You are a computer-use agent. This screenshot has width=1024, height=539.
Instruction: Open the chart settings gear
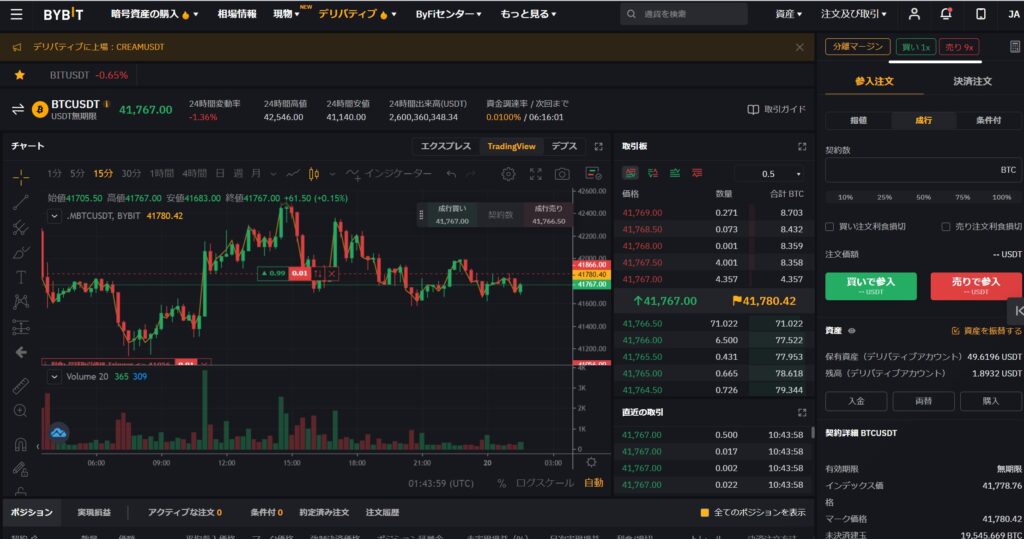coord(508,174)
